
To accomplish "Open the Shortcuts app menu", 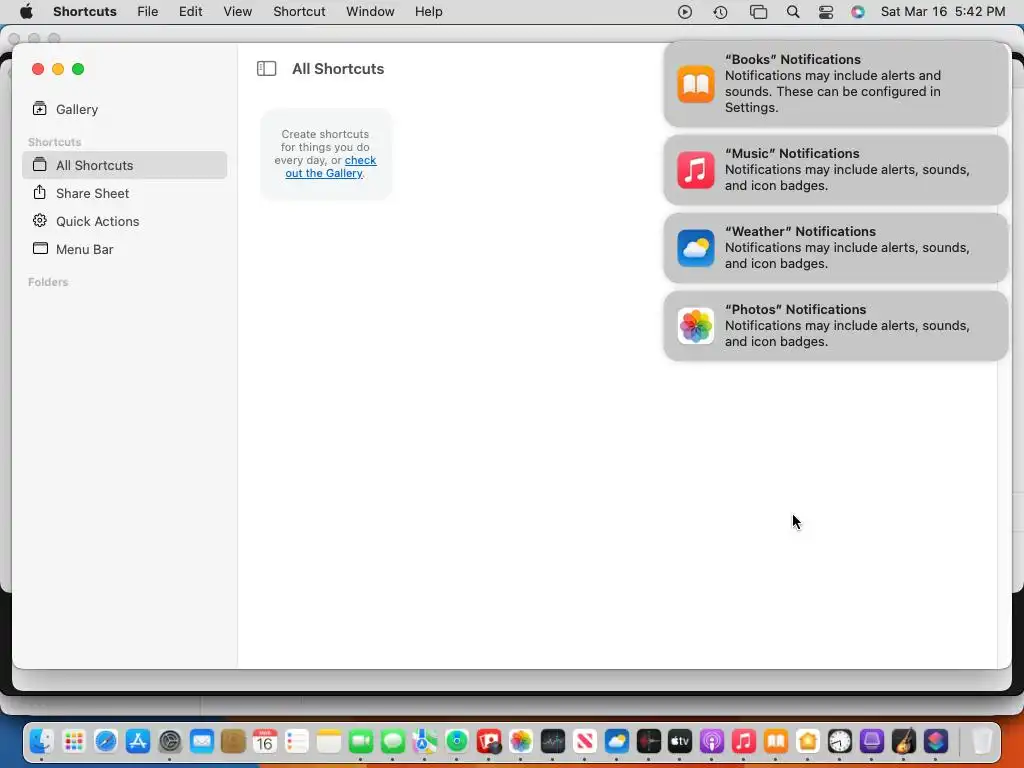I will (85, 12).
